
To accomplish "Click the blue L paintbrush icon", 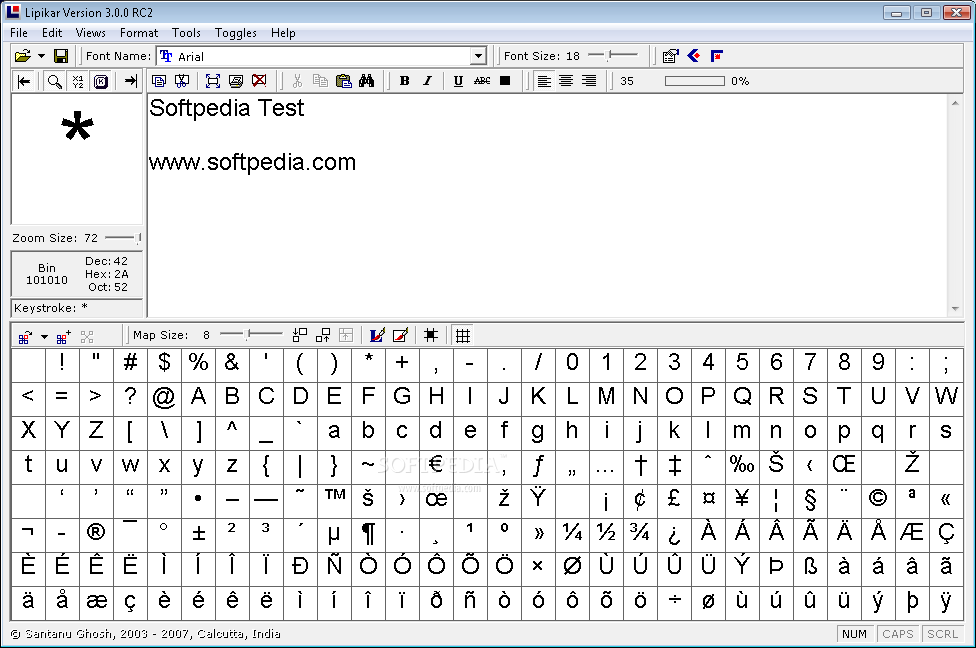I will (x=377, y=336).
